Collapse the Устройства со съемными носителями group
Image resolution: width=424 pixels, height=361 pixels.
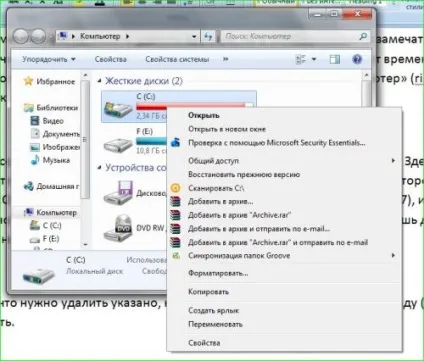click(x=99, y=167)
